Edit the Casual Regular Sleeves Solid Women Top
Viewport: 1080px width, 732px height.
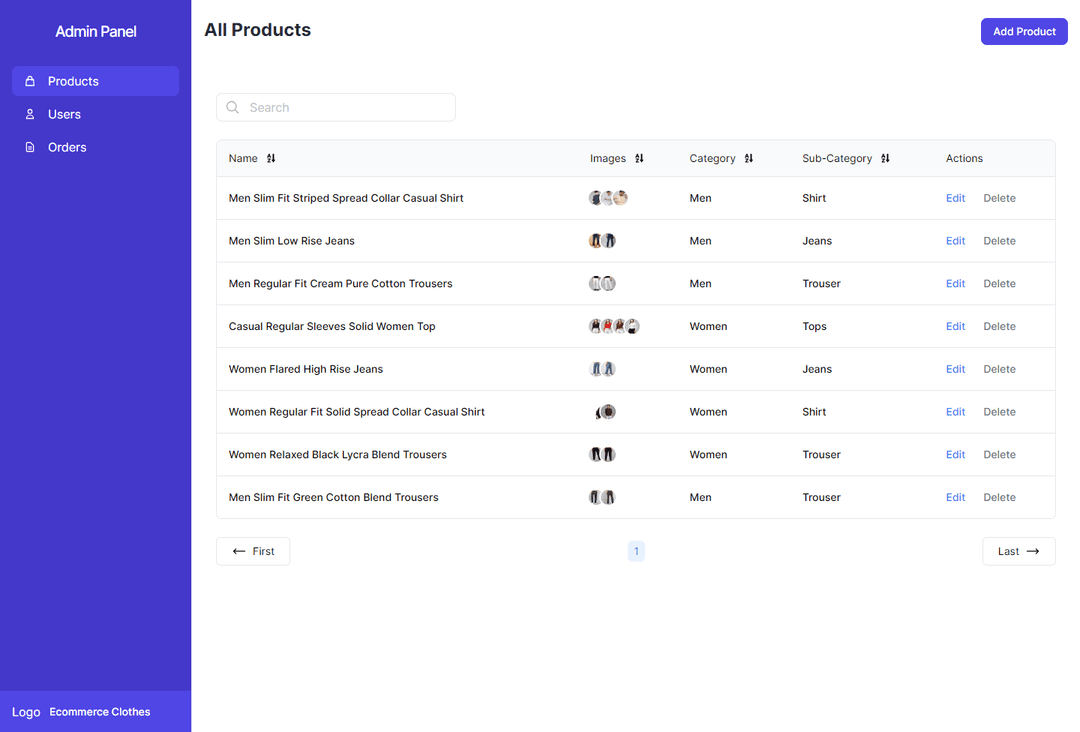pos(955,326)
